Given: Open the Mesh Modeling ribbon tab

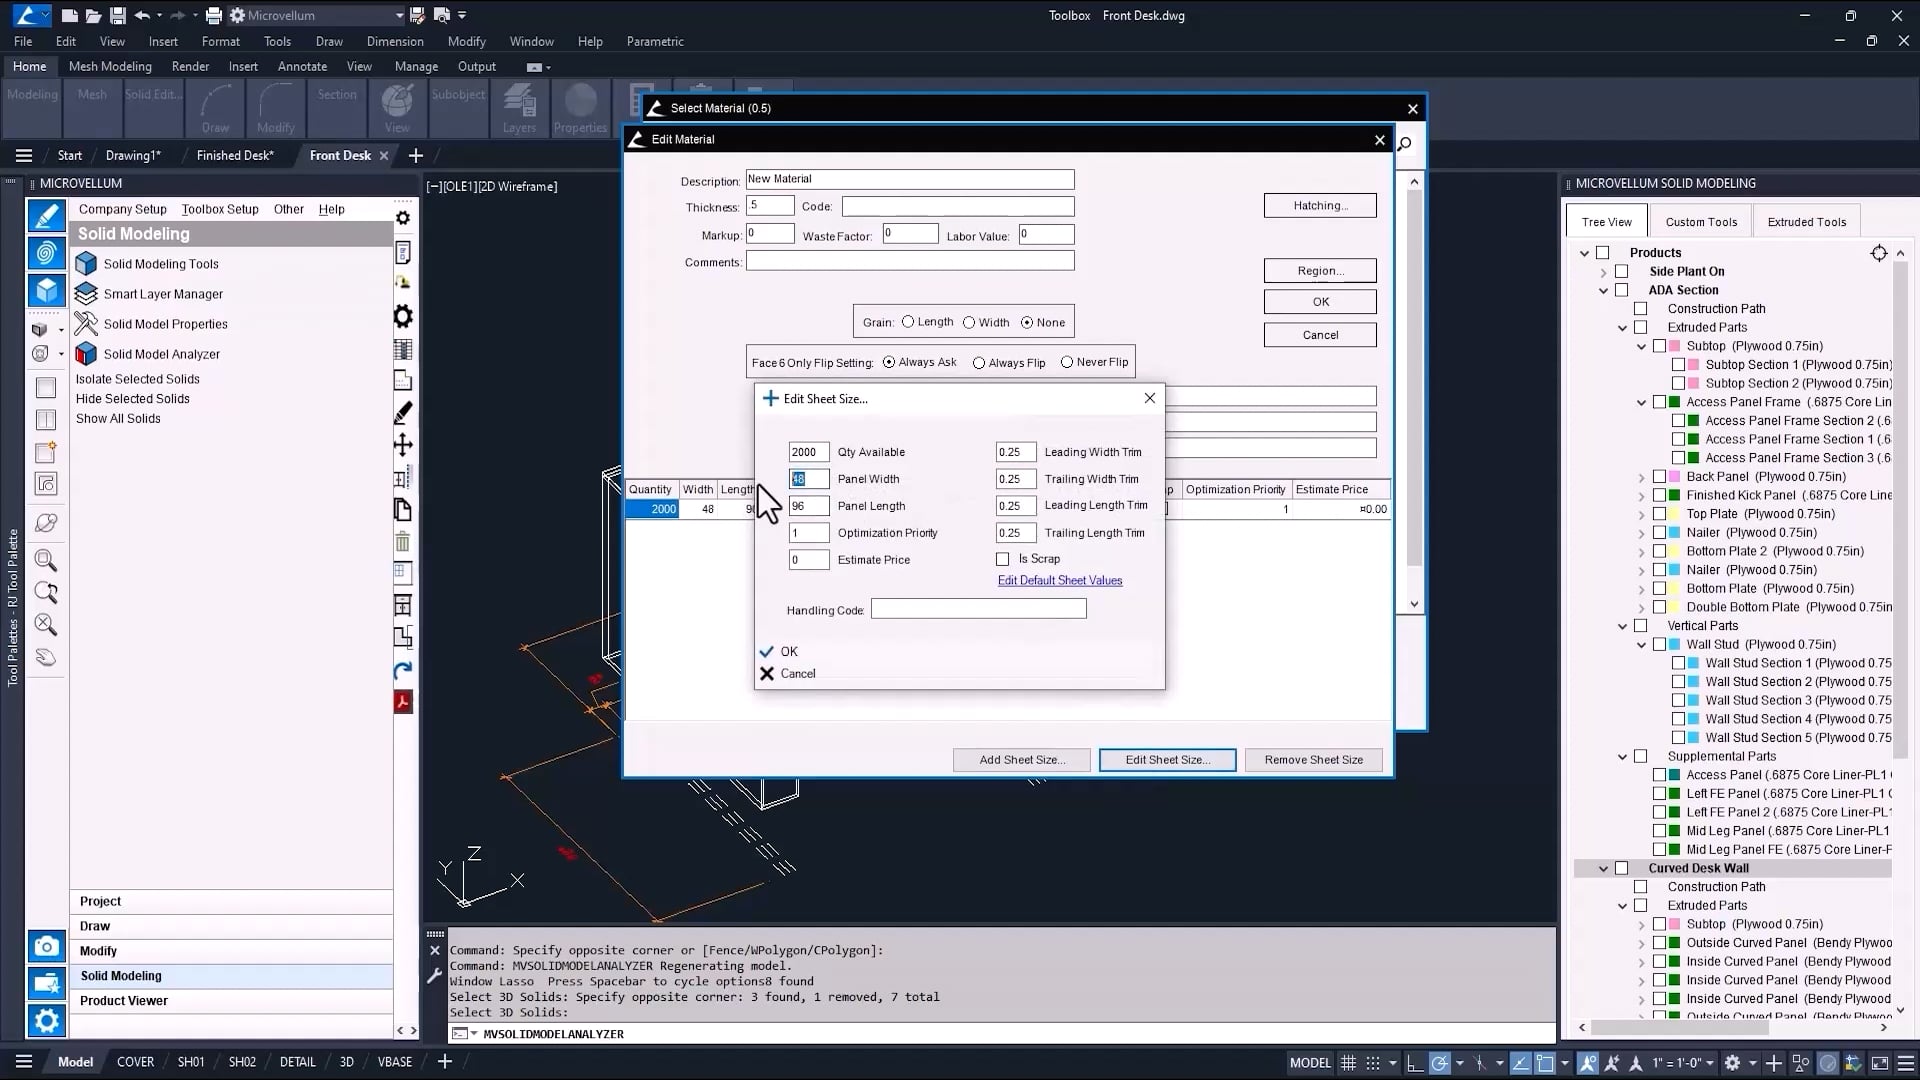Looking at the screenshot, I should pos(109,66).
